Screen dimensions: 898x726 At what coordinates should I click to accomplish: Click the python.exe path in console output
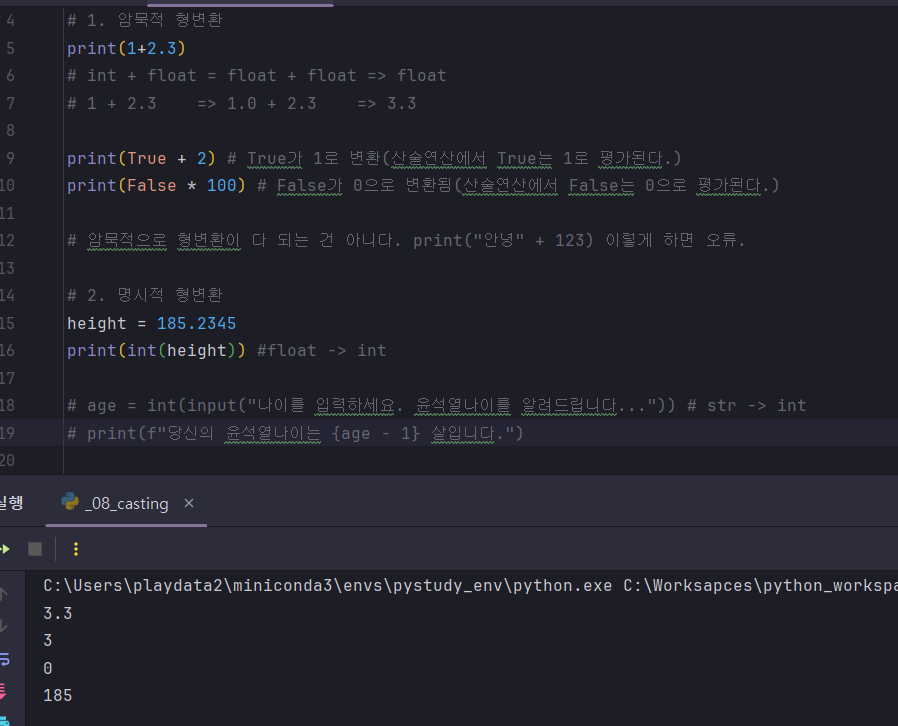point(328,586)
